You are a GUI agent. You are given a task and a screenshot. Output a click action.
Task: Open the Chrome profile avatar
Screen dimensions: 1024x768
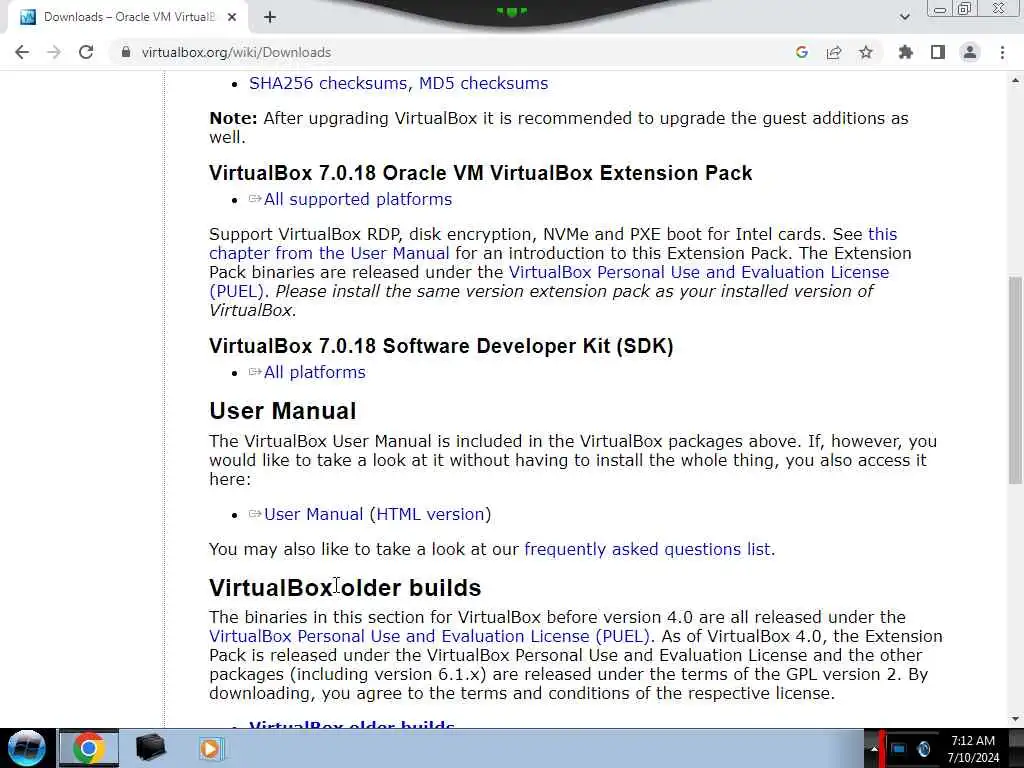click(x=970, y=52)
